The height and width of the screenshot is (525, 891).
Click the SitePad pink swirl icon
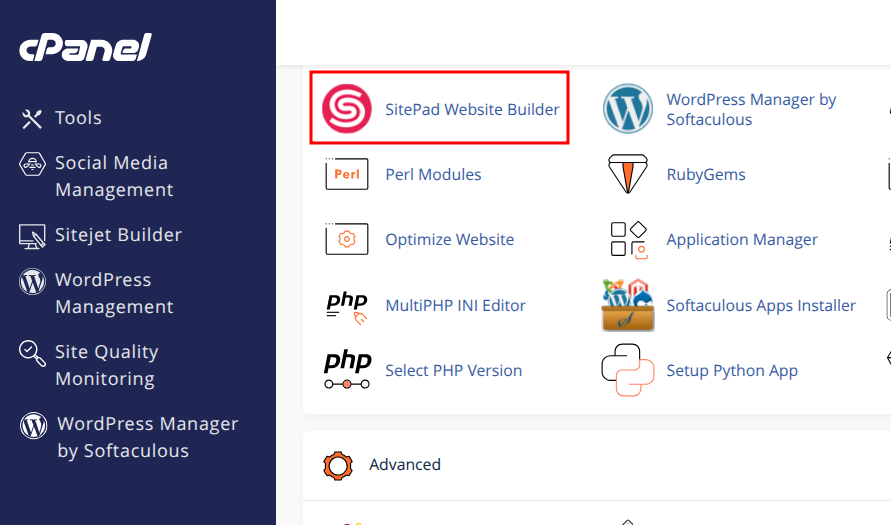(347, 109)
